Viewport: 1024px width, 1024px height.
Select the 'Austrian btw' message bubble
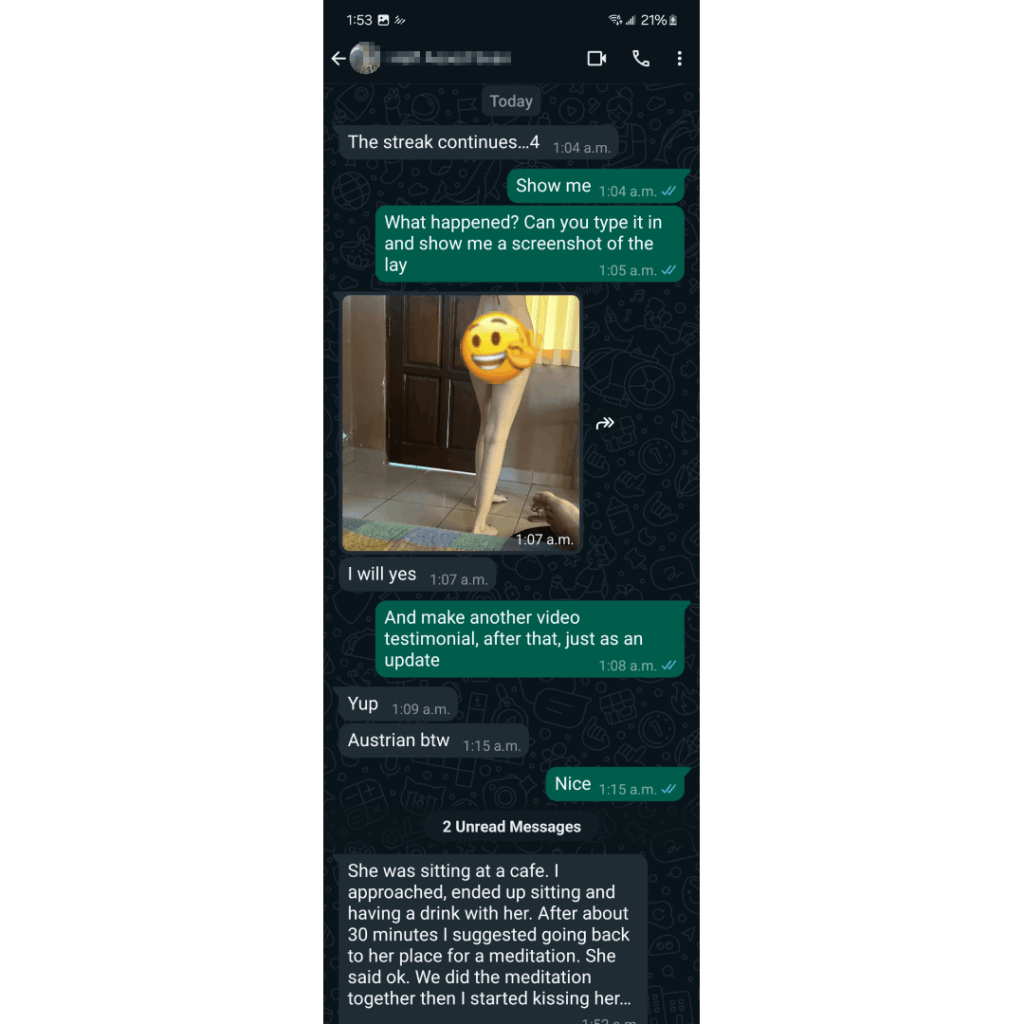tap(433, 741)
